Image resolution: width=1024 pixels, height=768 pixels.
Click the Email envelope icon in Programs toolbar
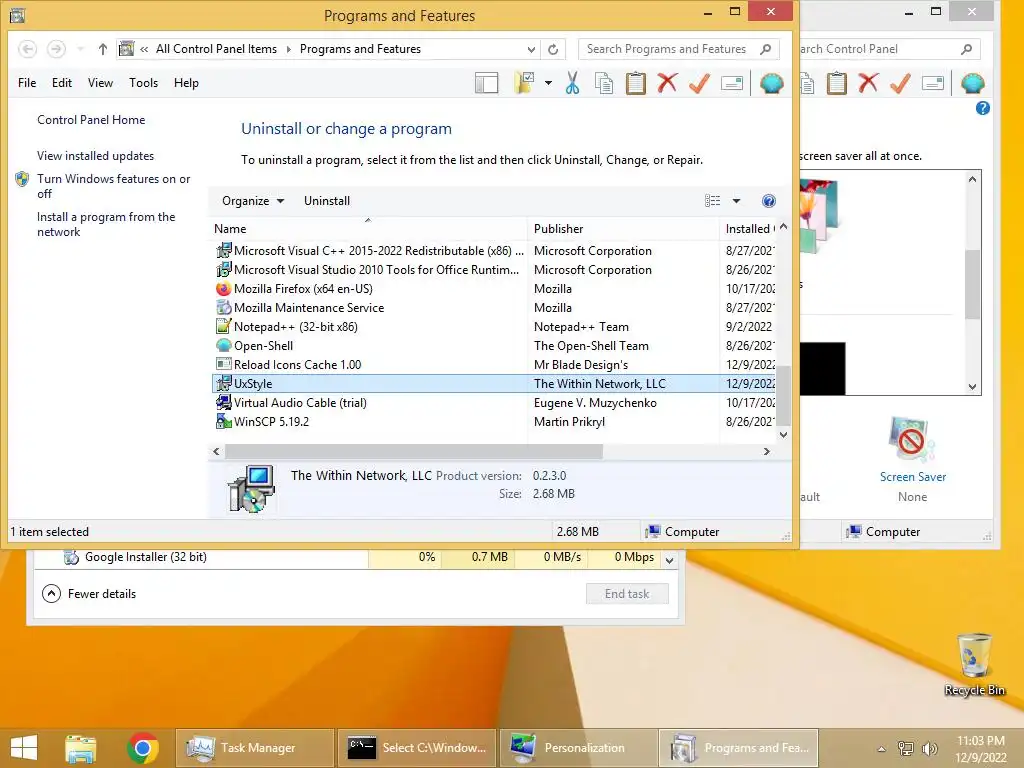(x=731, y=83)
